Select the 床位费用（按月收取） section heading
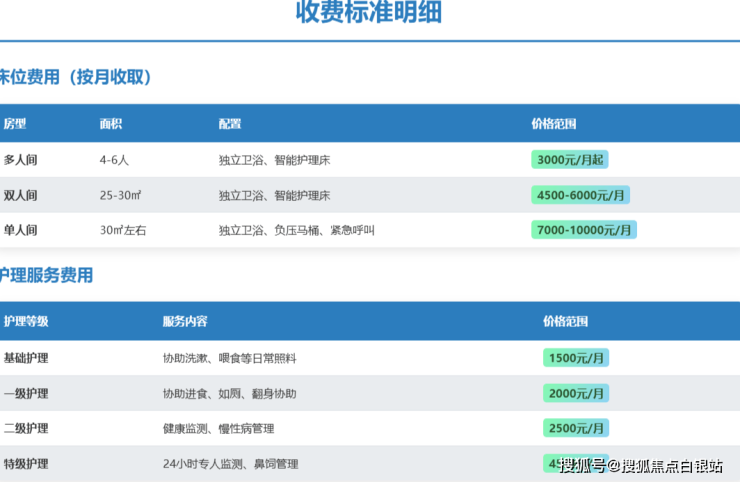This screenshot has width=740, height=482. click(x=75, y=77)
